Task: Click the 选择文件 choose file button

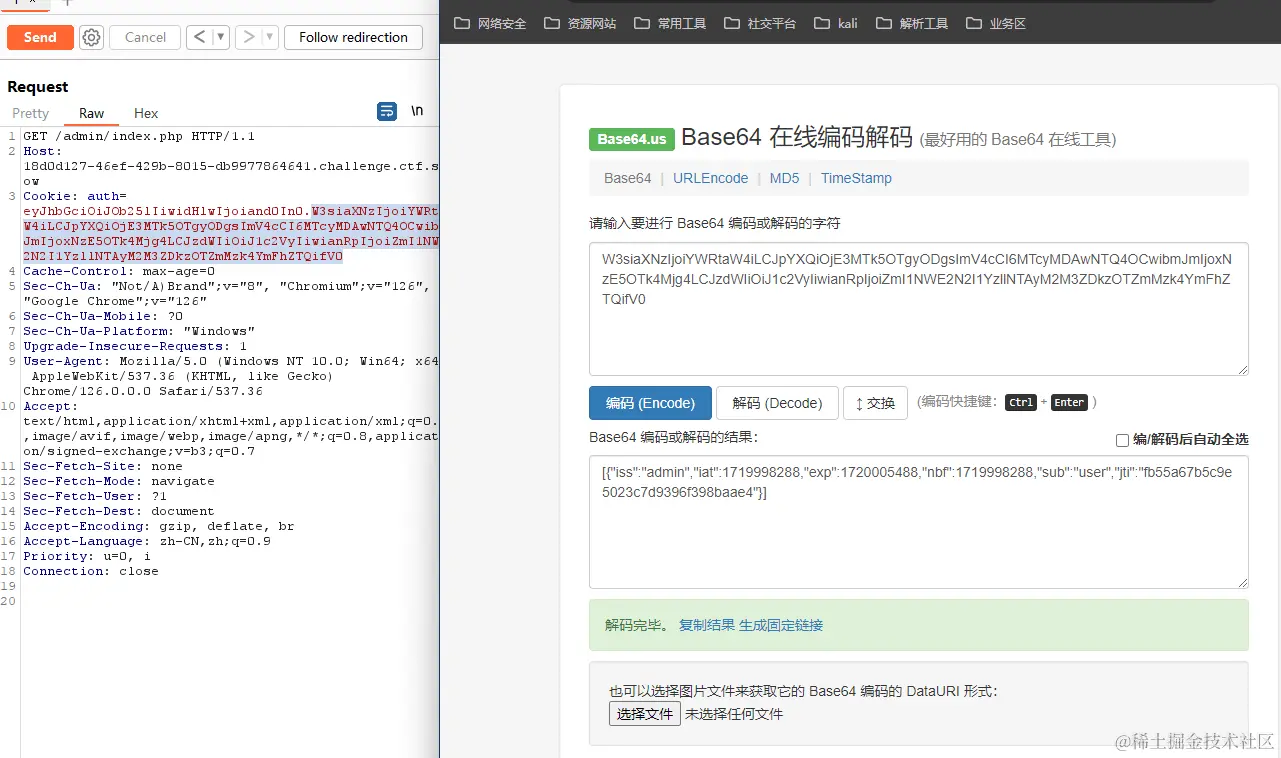Action: tap(645, 714)
